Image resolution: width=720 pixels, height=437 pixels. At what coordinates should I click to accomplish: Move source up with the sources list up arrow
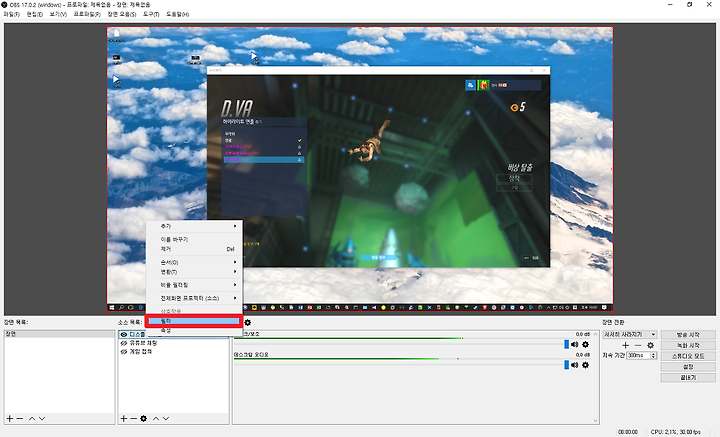coord(156,419)
